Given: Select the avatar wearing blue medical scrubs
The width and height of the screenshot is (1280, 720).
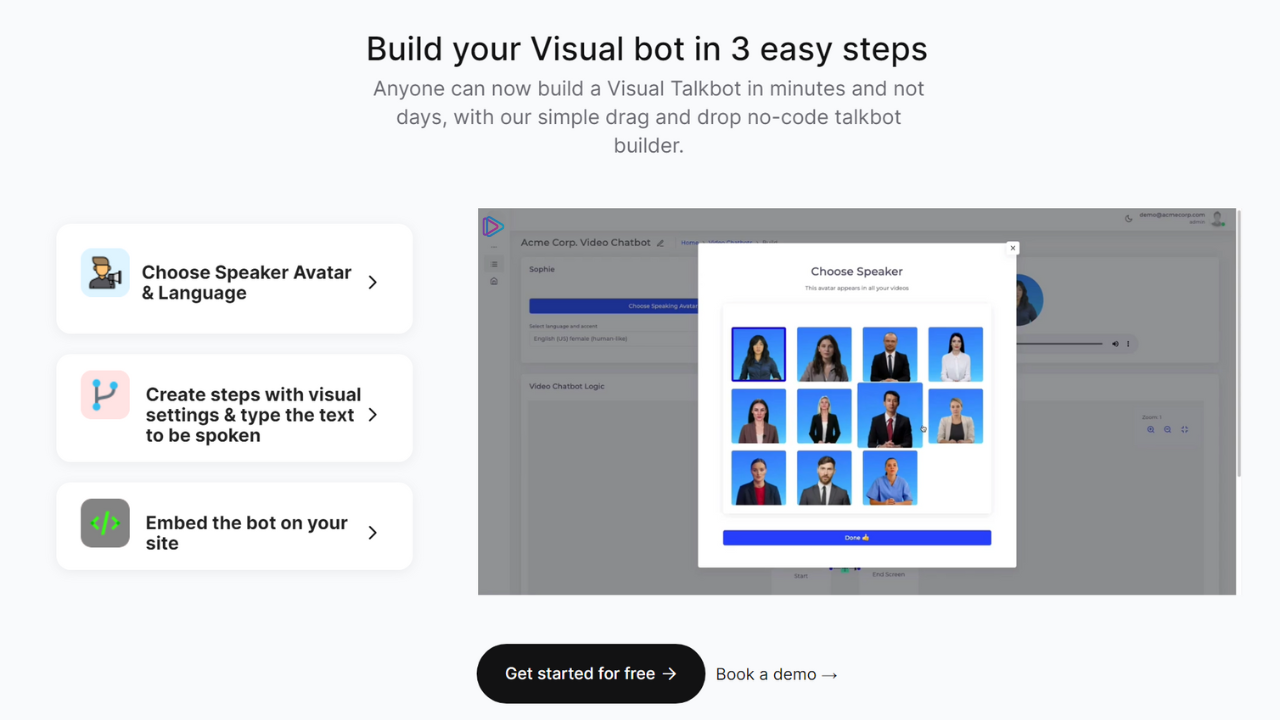Looking at the screenshot, I should [x=889, y=478].
